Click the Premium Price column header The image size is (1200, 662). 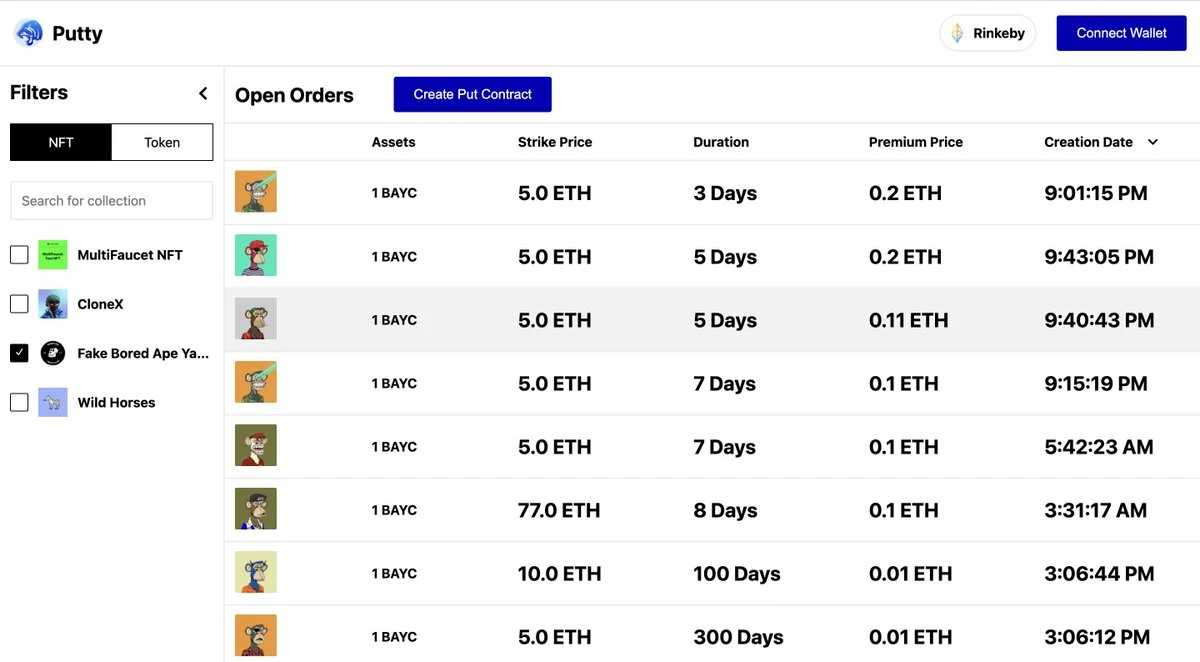click(916, 142)
